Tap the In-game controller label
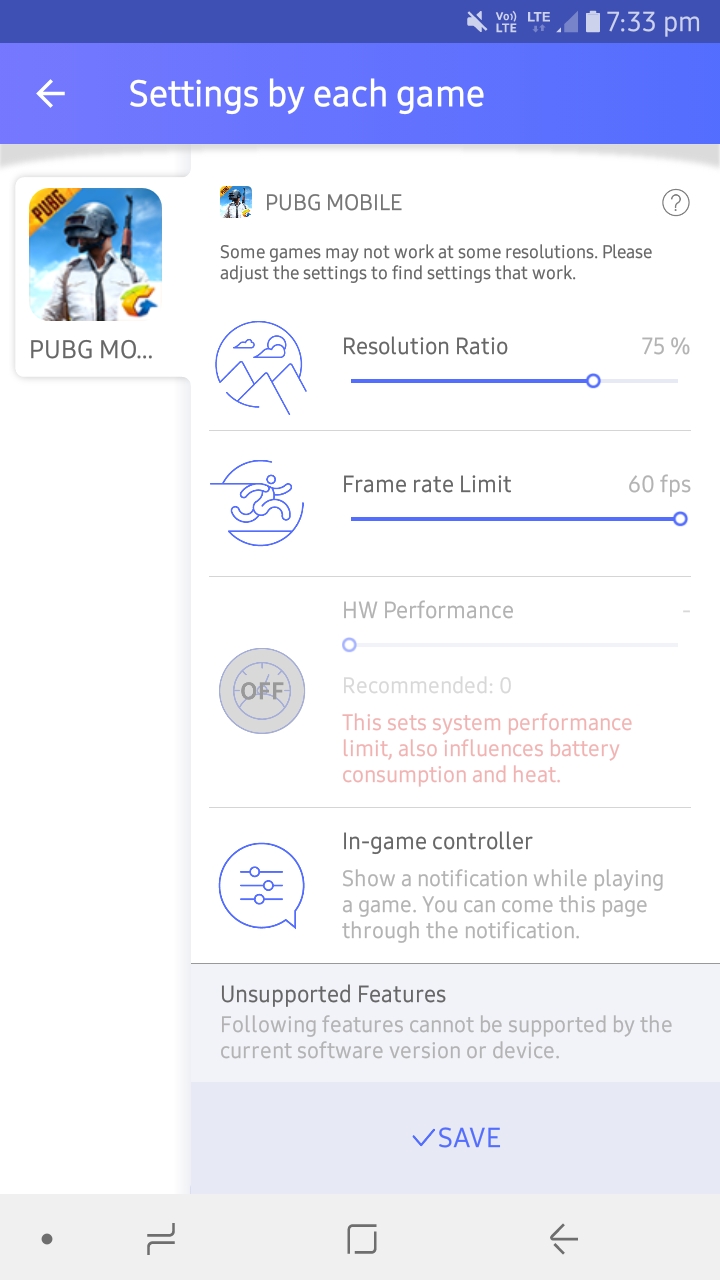Image resolution: width=720 pixels, height=1280 pixels. click(437, 841)
